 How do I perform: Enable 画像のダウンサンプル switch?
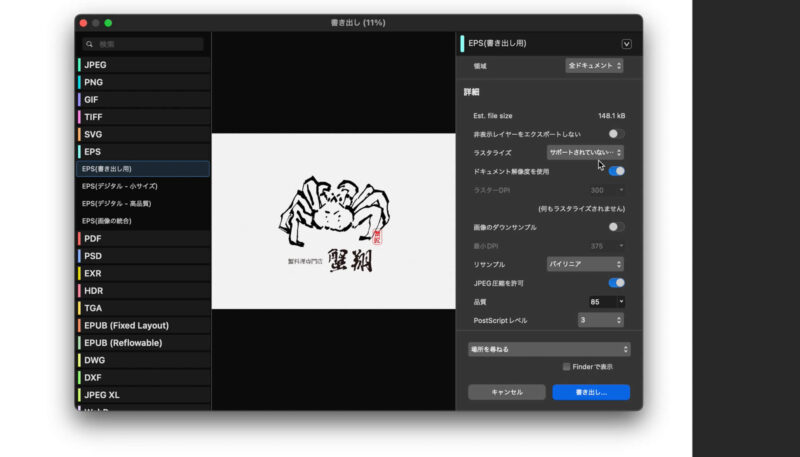(x=616, y=227)
